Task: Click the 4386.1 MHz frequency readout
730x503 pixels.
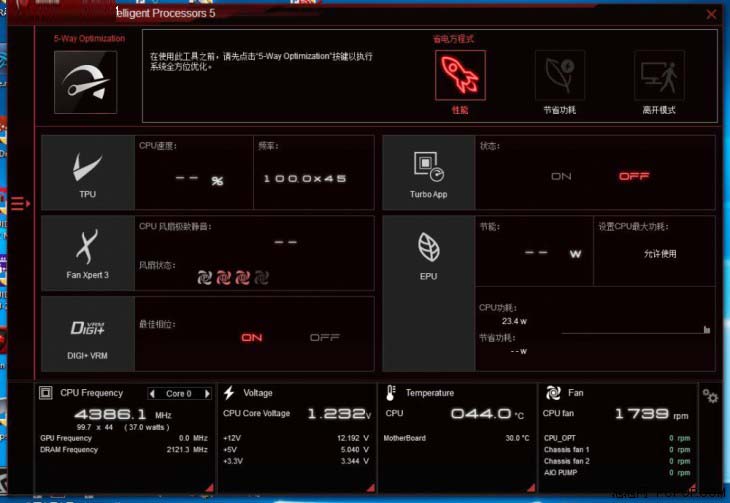Action: point(123,414)
